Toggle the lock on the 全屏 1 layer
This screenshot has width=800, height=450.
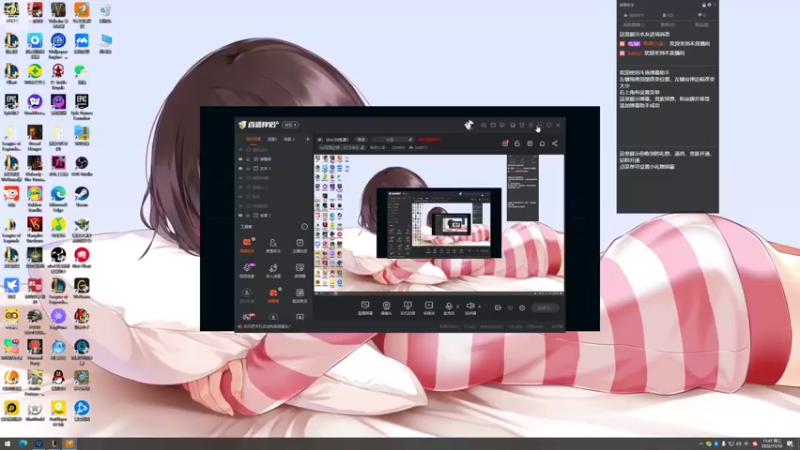tap(248, 215)
